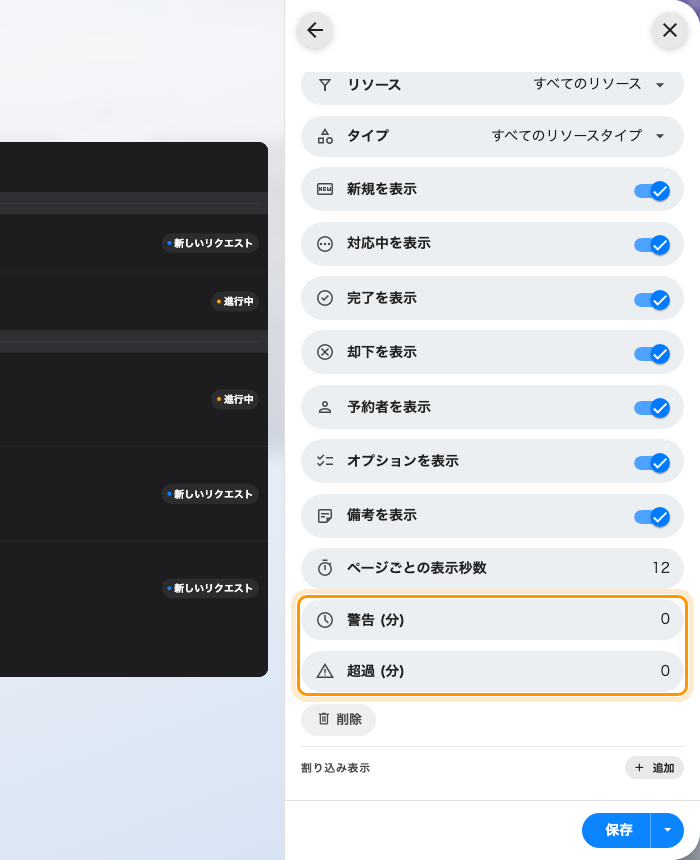Click the top 新しいリクエスト badge in the preview
The image size is (700, 860).
click(210, 243)
